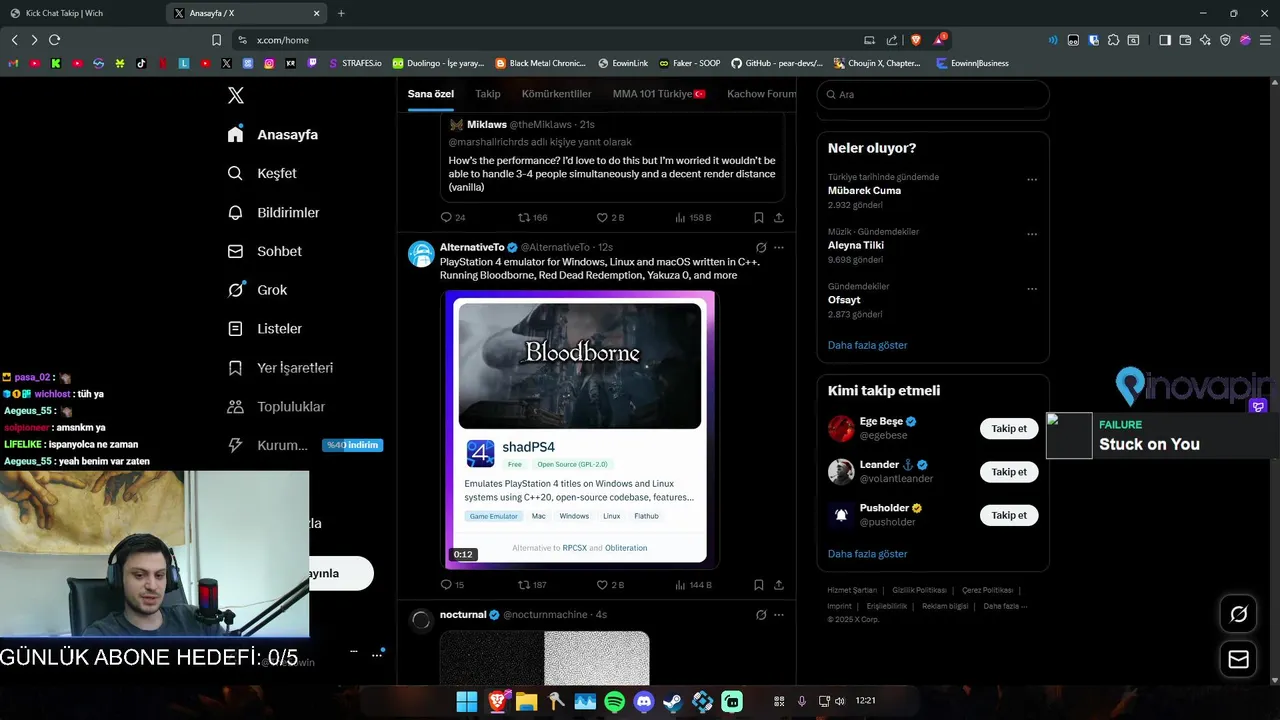1280x720 pixels.
Task: Switch to the Kömürkentliler tab
Action: click(x=557, y=94)
